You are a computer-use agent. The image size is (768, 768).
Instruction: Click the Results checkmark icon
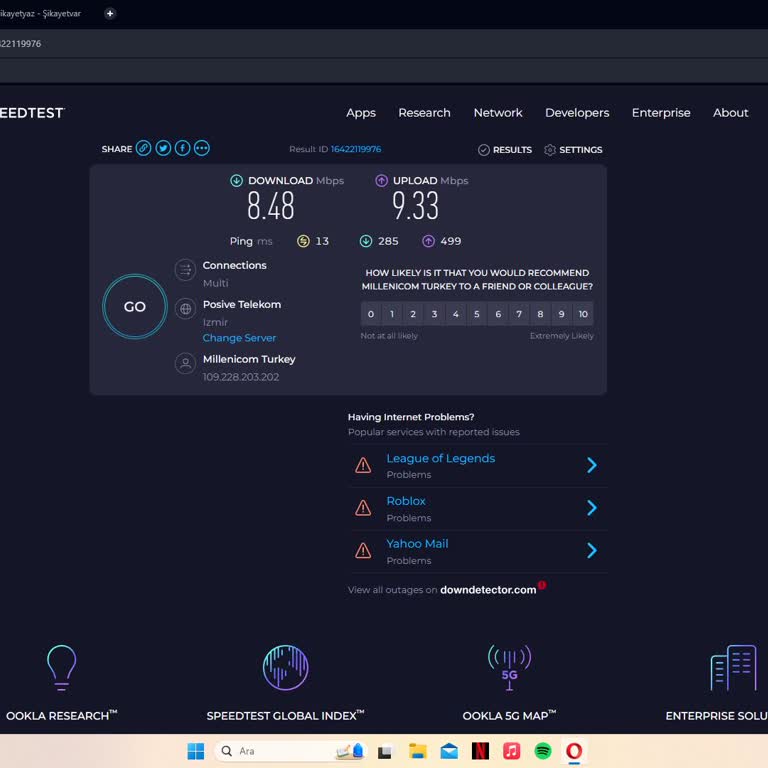[483, 150]
